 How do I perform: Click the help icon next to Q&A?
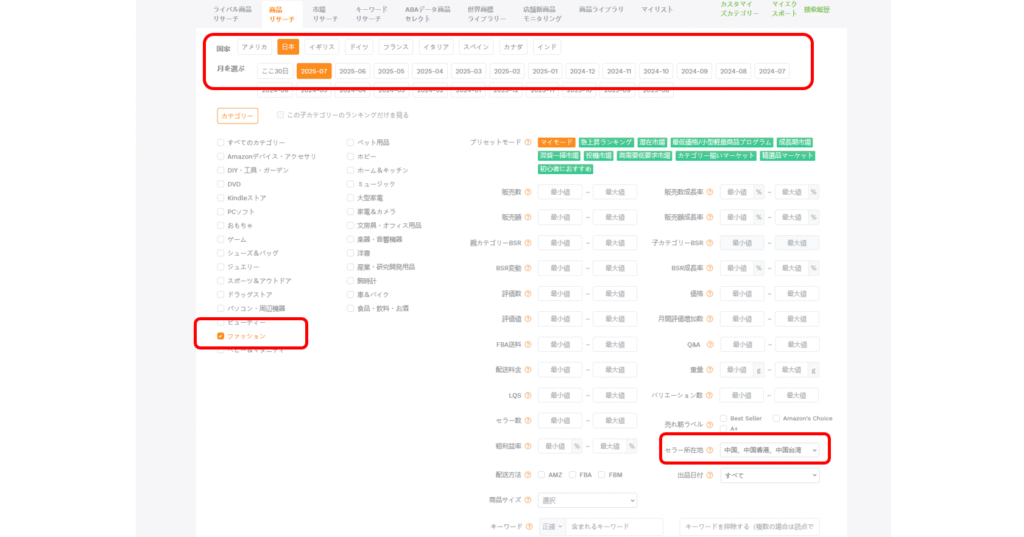709,344
